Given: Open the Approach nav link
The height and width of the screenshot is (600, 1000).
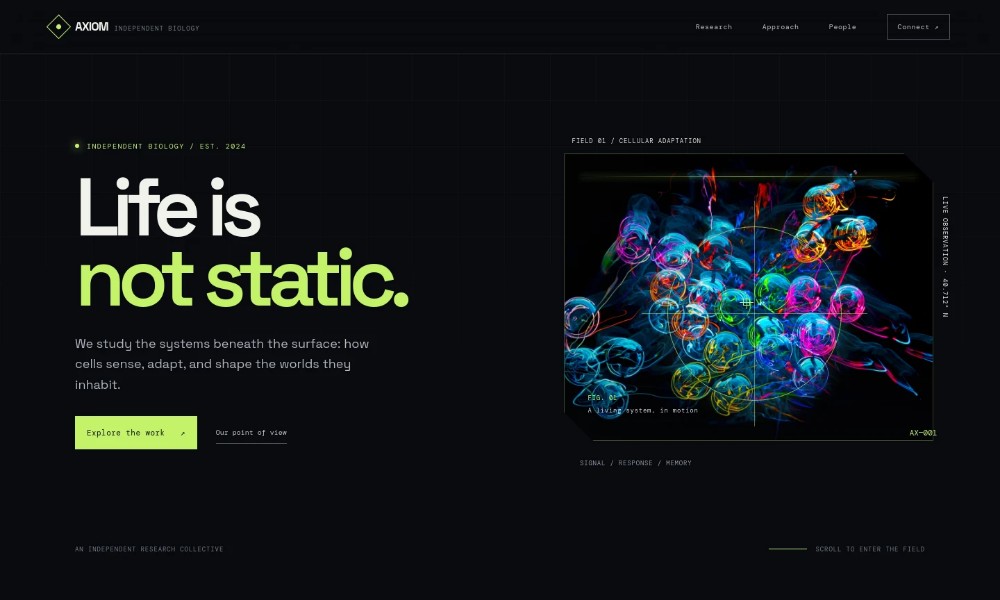Looking at the screenshot, I should 780,27.
